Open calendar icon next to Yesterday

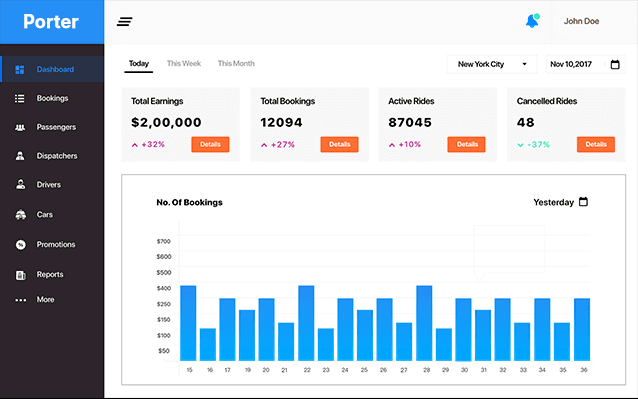583,202
